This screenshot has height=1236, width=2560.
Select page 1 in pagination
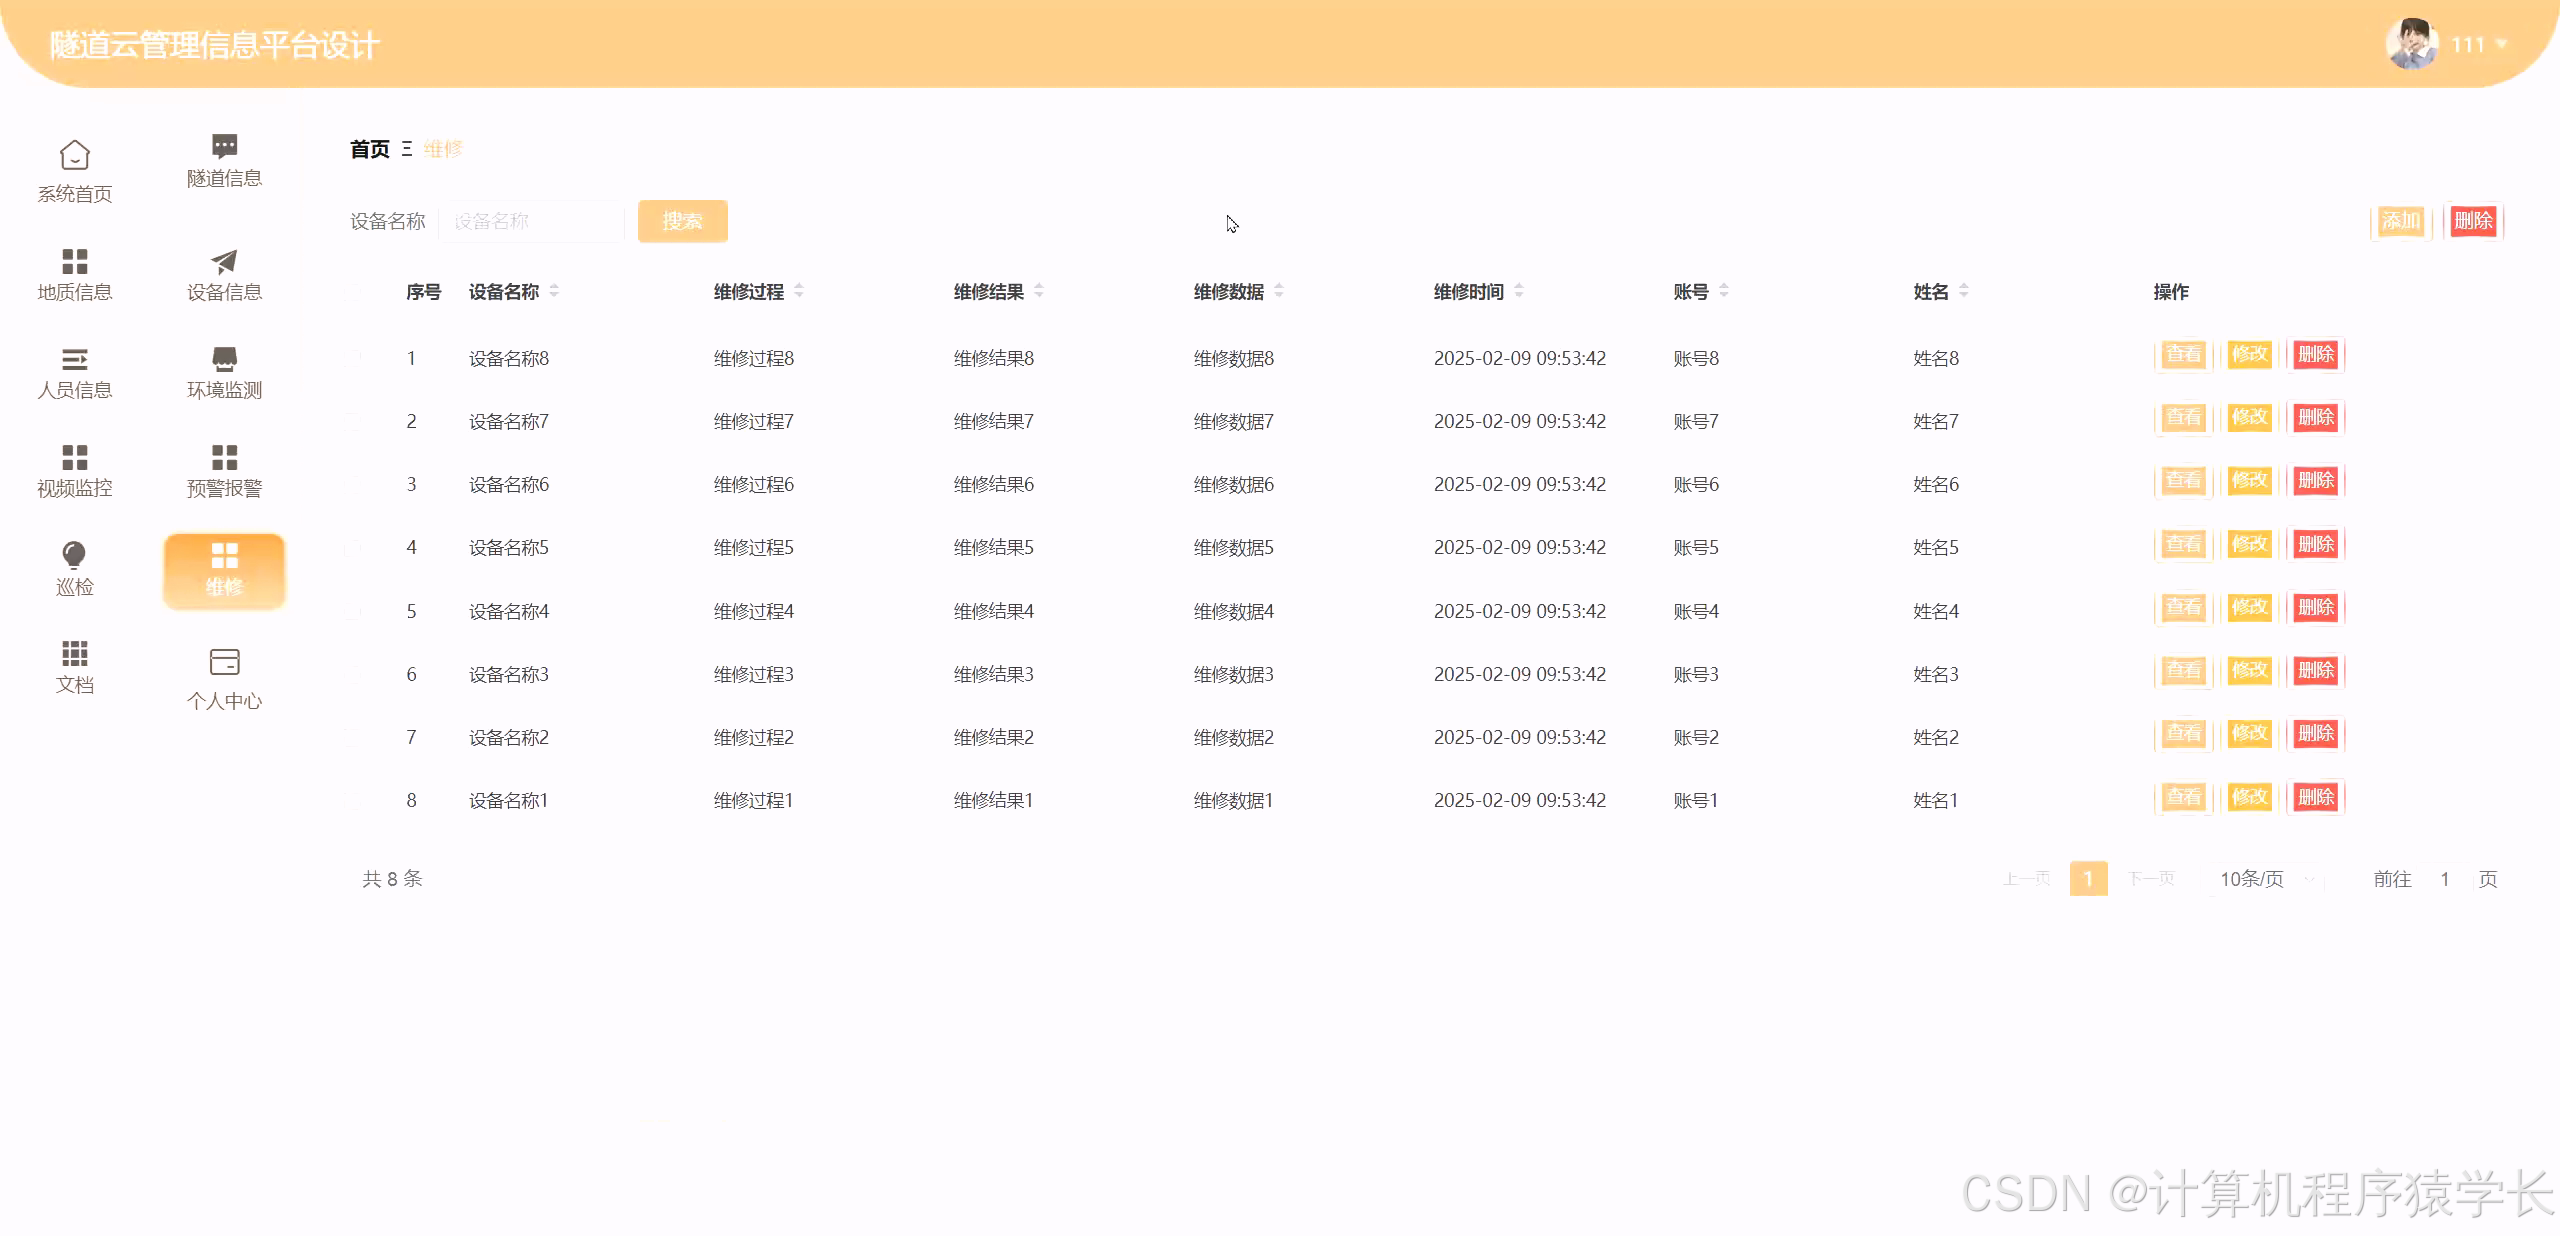pyautogui.click(x=2088, y=879)
